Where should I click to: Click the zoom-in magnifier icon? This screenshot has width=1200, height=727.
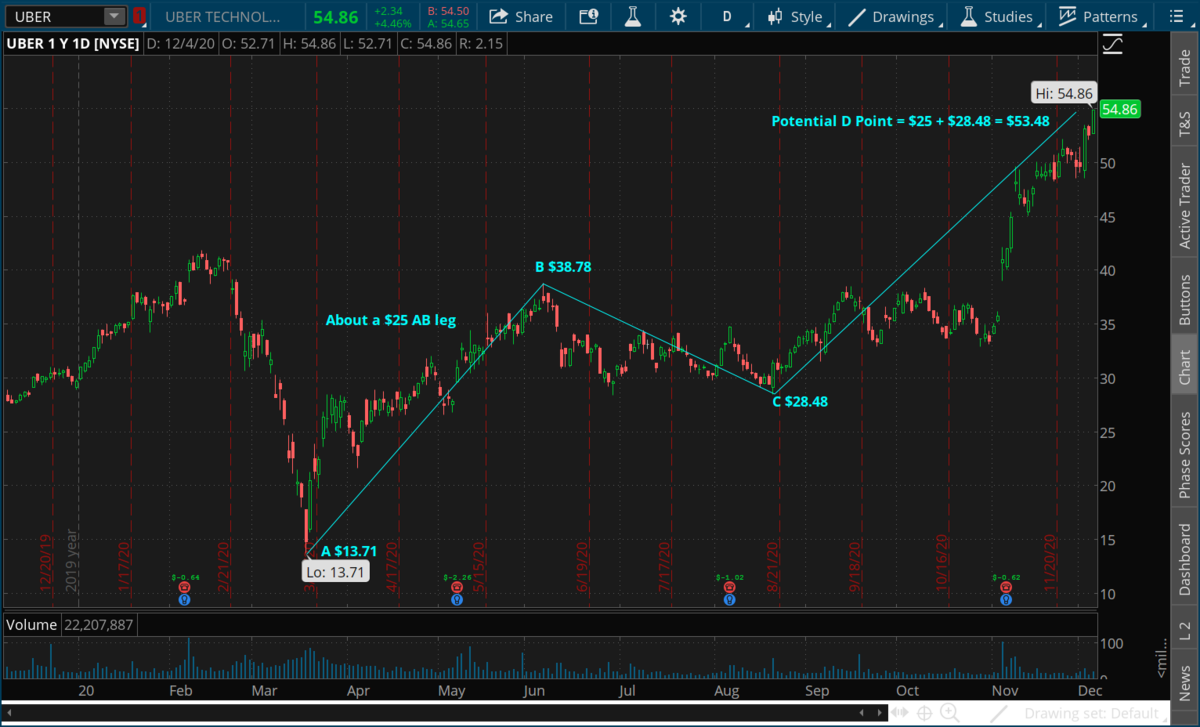pos(951,713)
